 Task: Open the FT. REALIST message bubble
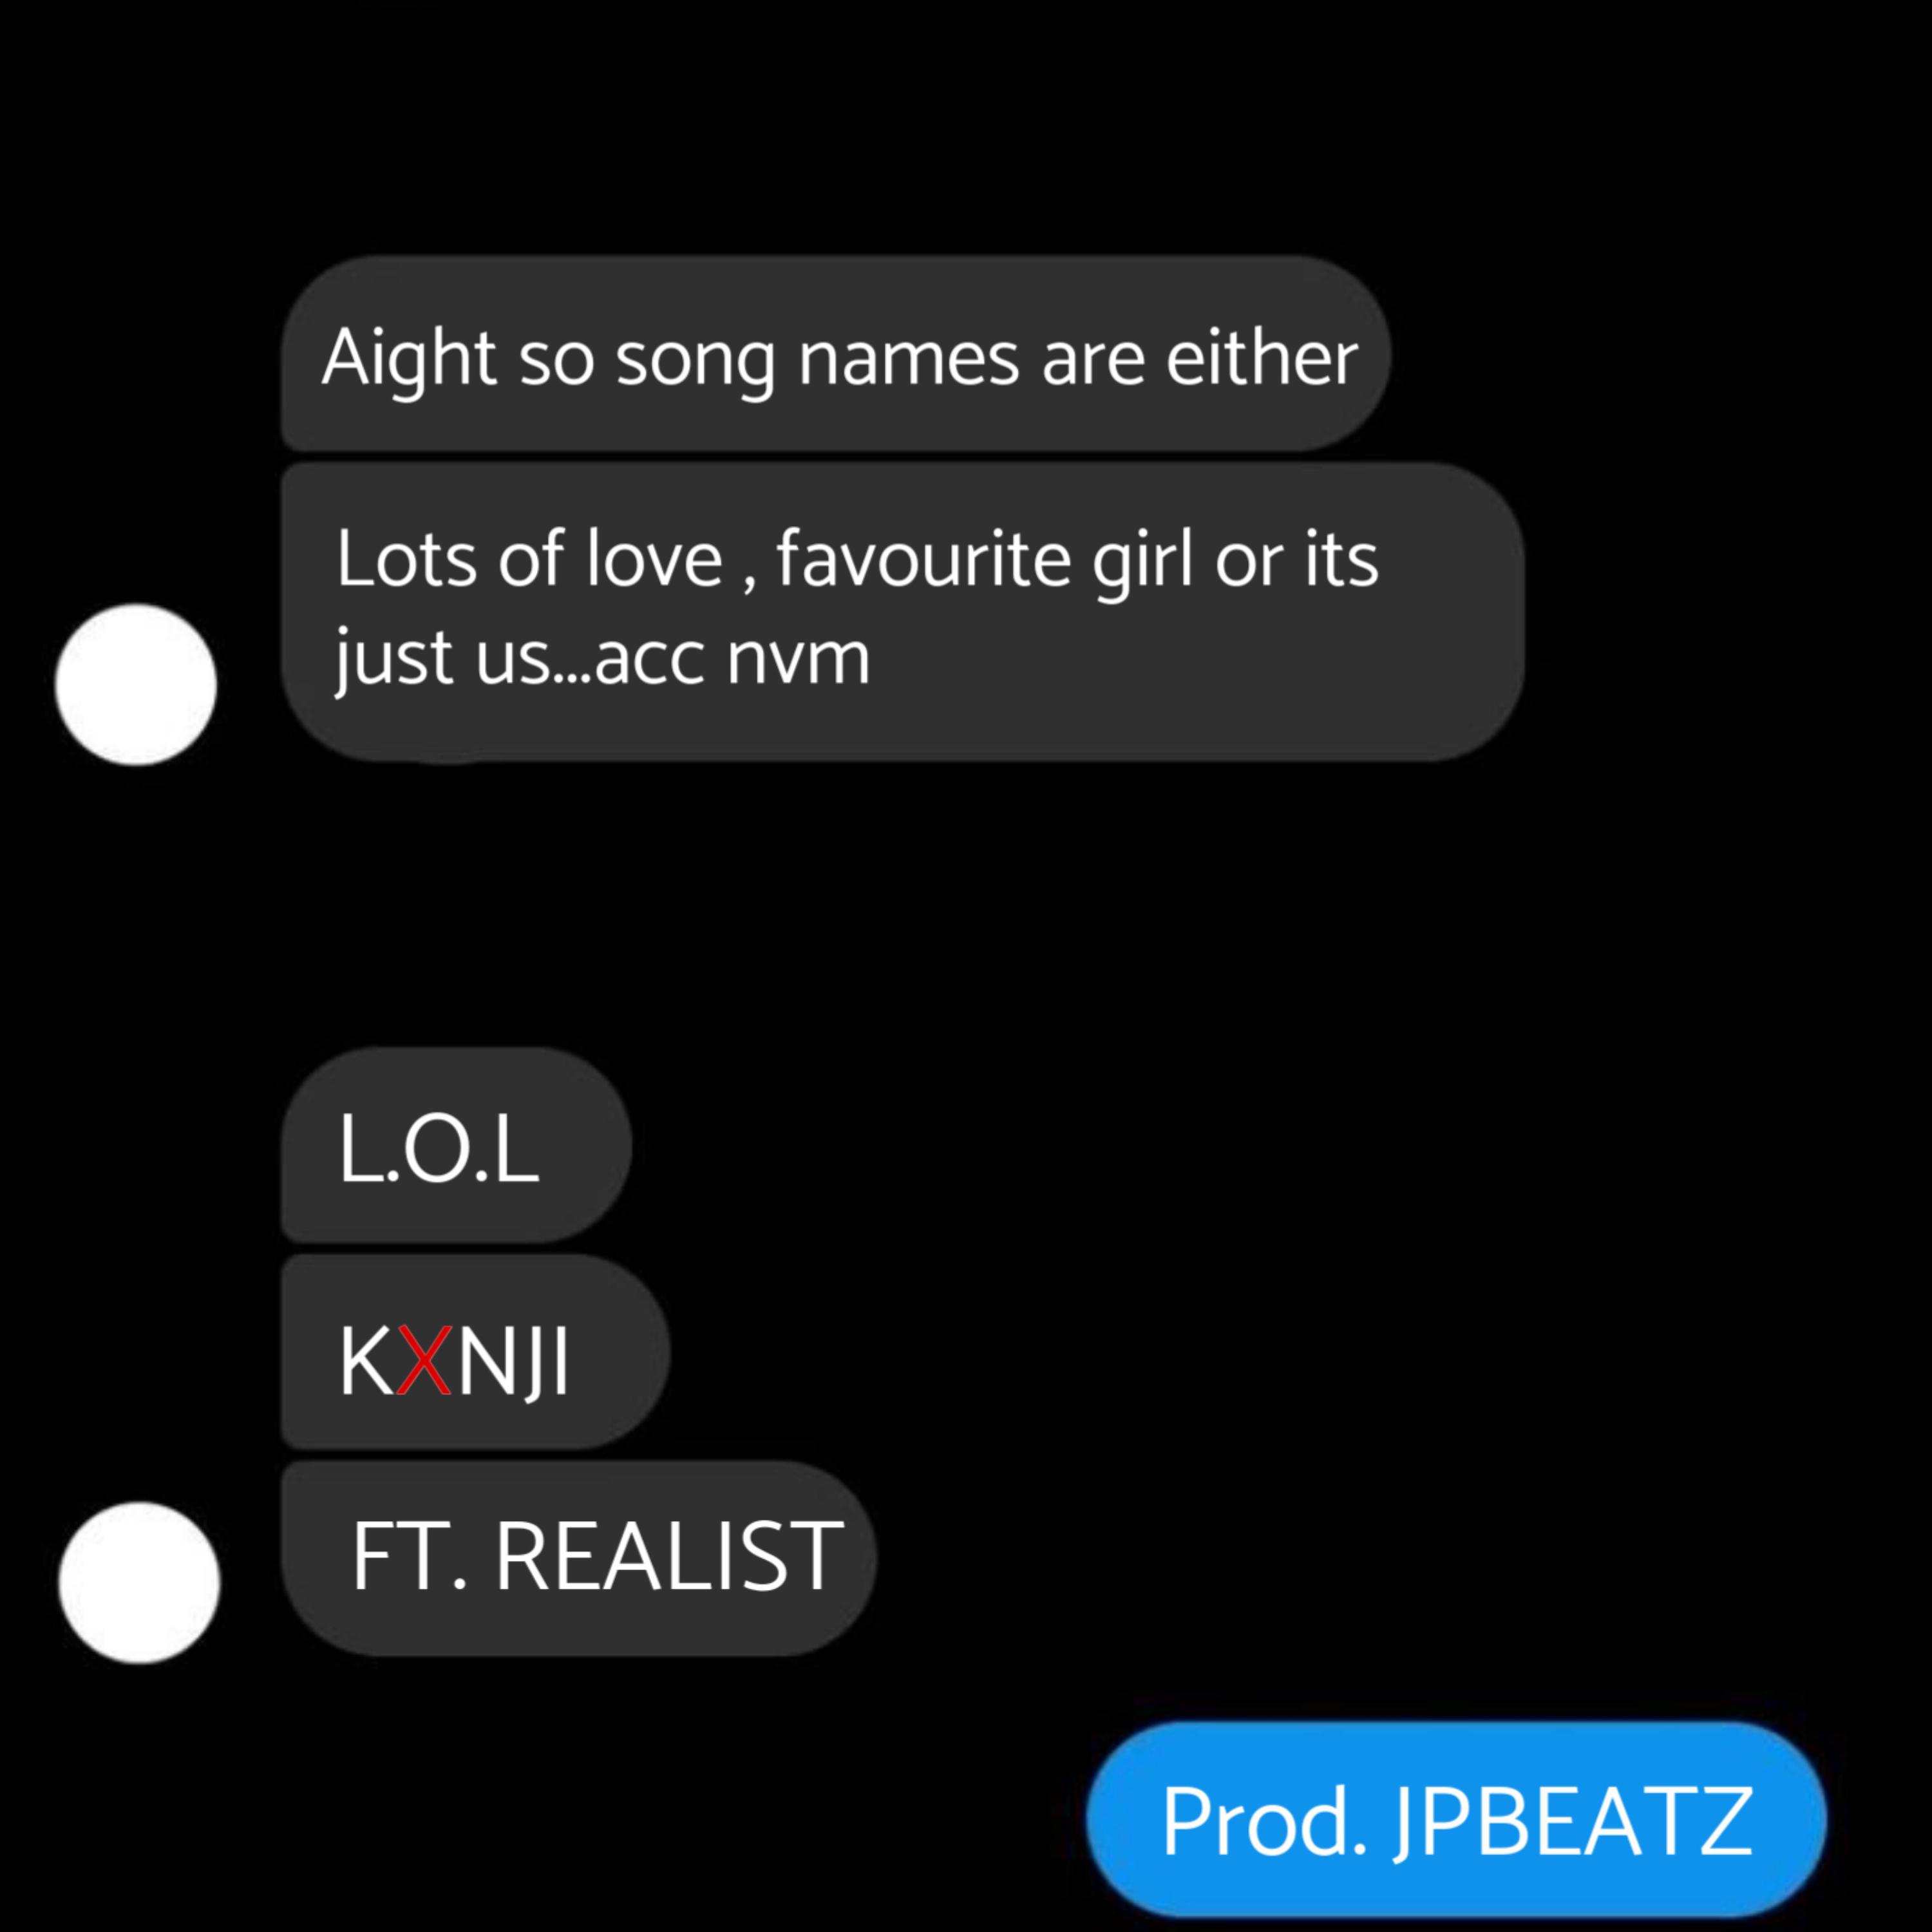(579, 1558)
